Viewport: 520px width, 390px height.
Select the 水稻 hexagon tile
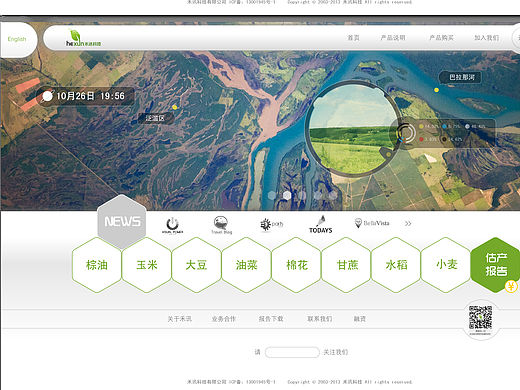pos(396,265)
